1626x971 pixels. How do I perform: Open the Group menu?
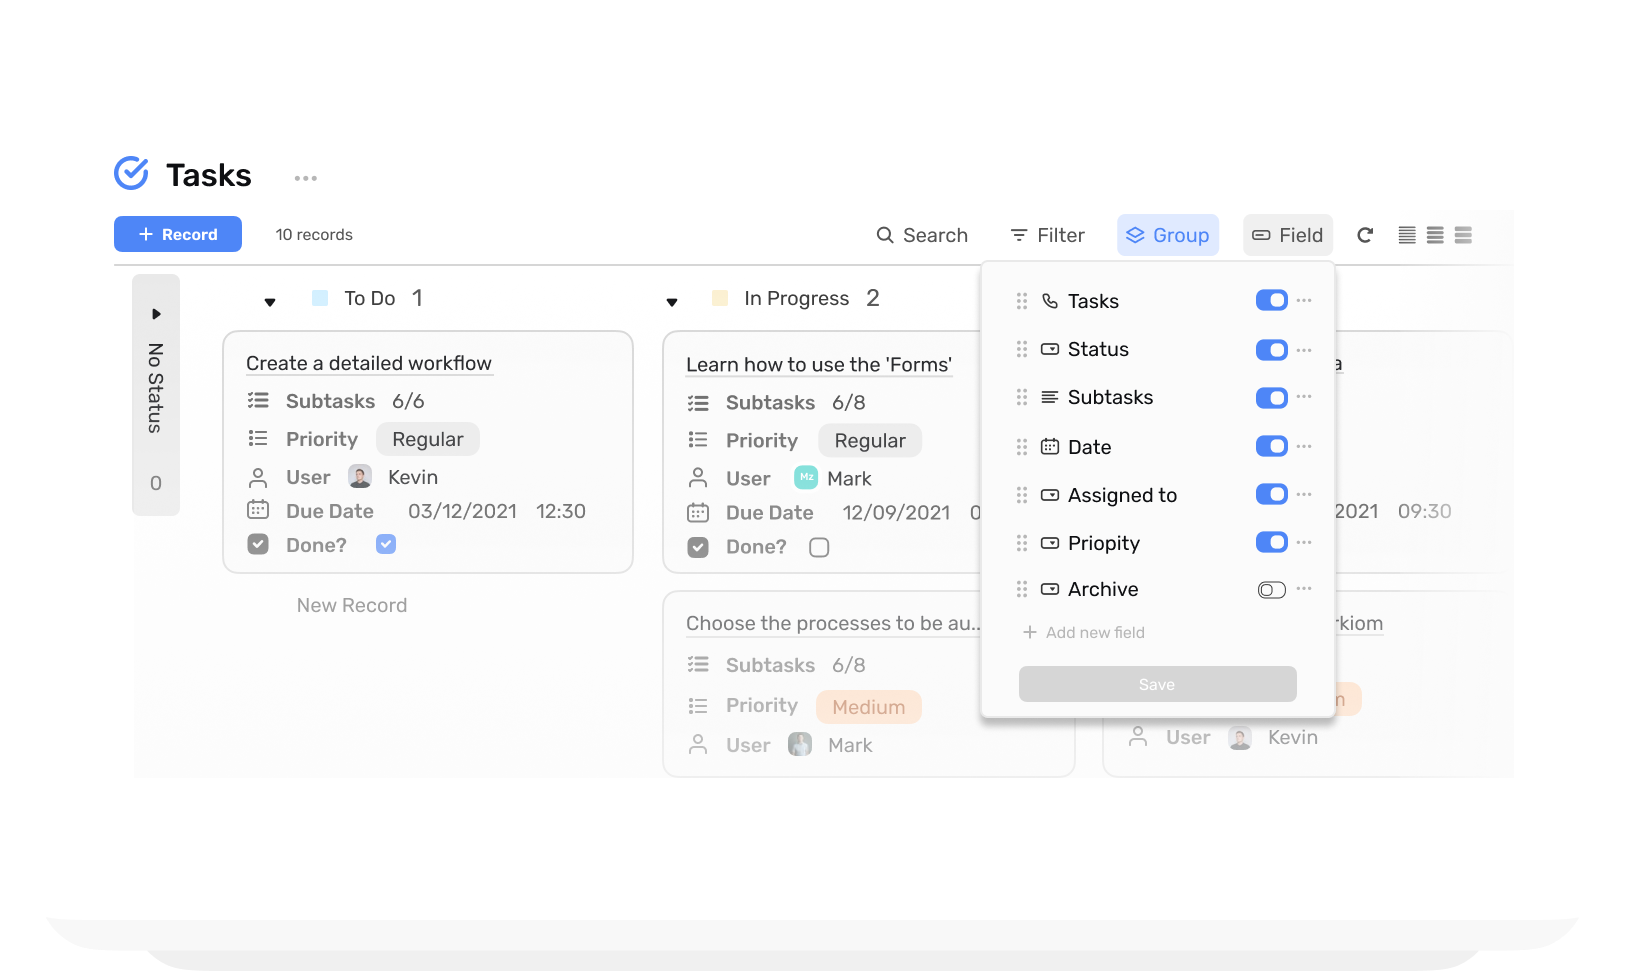(1167, 235)
